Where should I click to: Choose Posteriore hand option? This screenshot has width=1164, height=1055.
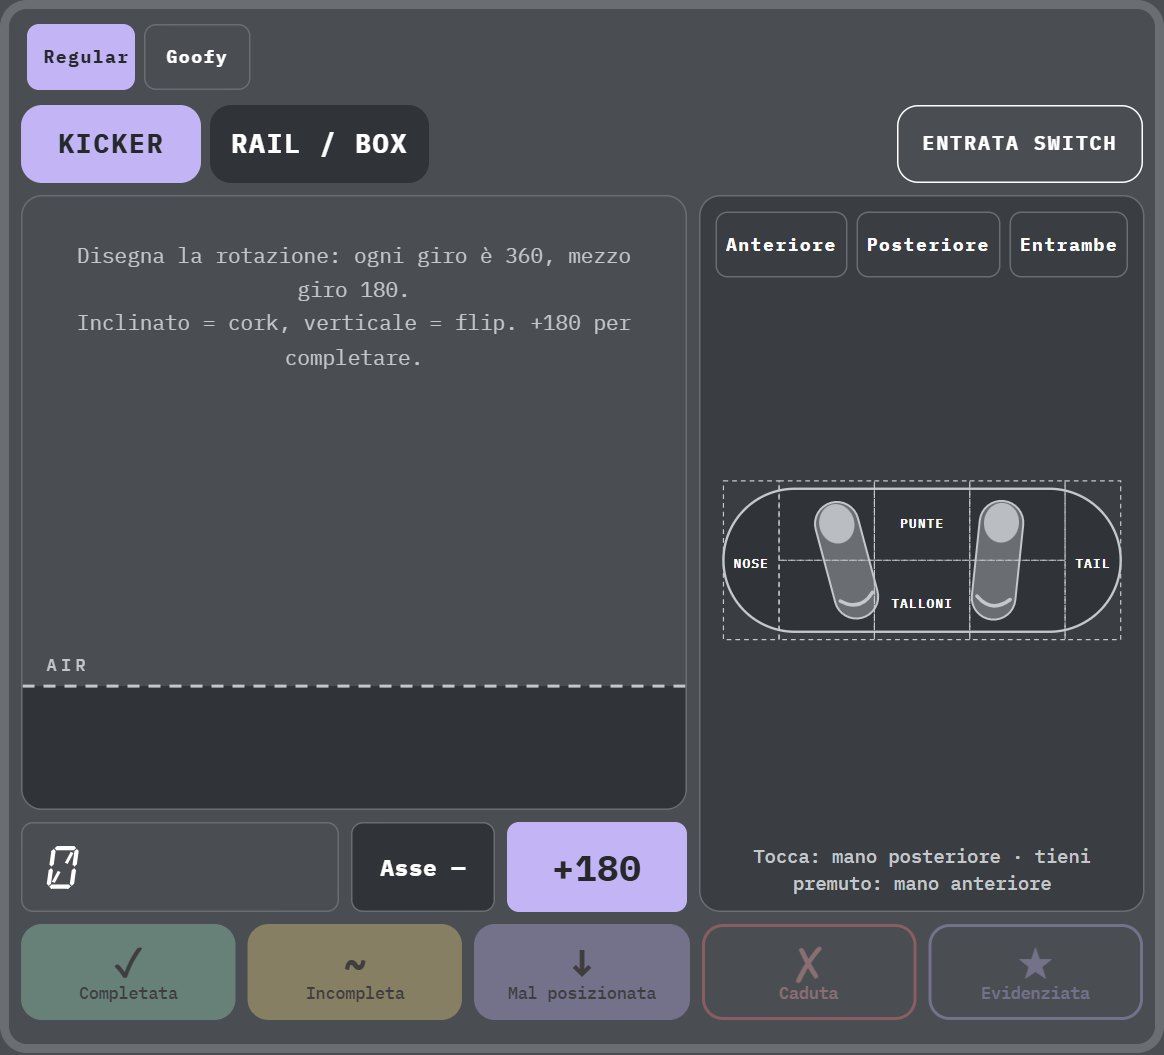click(928, 244)
